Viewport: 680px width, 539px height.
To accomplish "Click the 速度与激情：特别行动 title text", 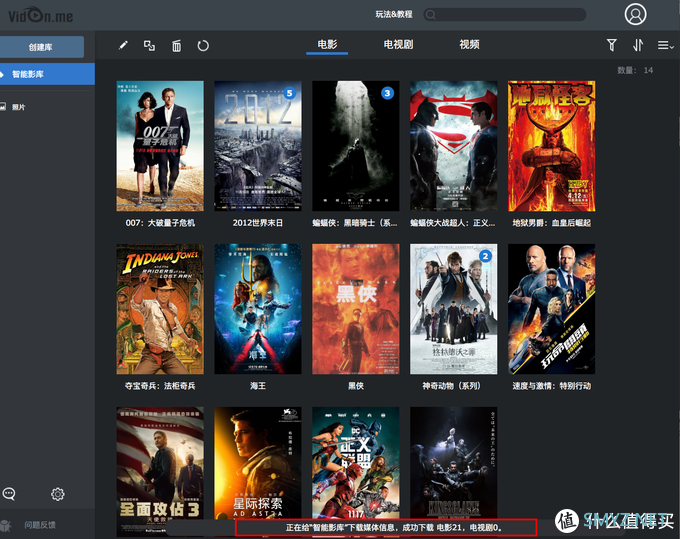I will pos(552,386).
